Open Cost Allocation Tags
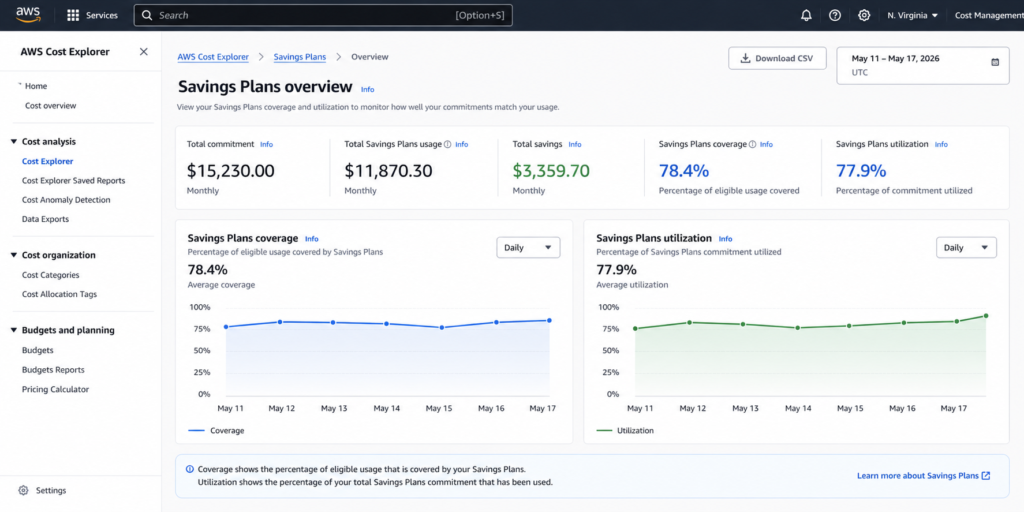The height and width of the screenshot is (512, 1024). [x=59, y=295]
